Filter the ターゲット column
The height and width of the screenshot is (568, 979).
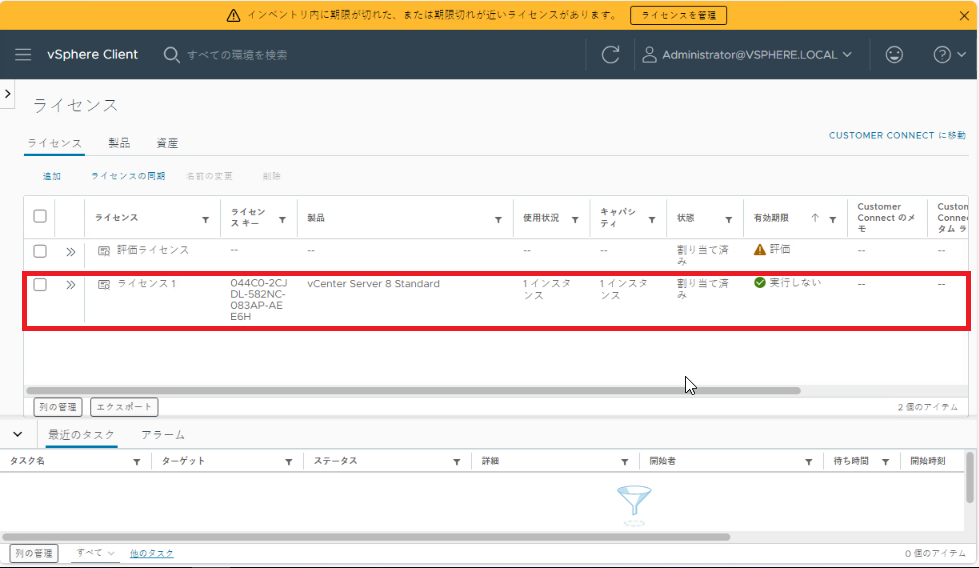(x=288, y=462)
